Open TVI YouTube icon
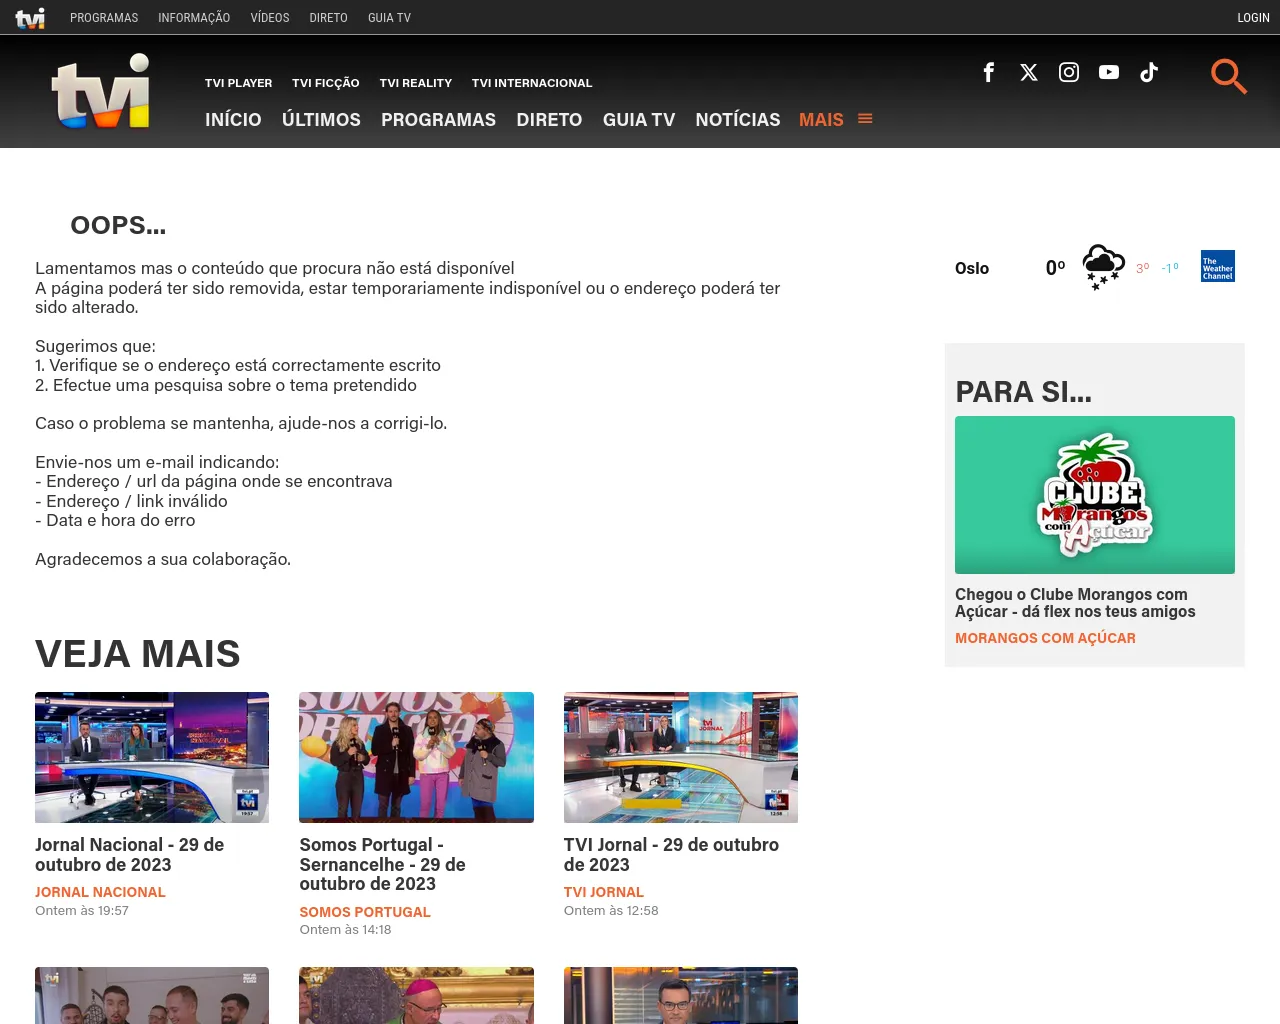1280x1024 pixels. click(x=1109, y=72)
